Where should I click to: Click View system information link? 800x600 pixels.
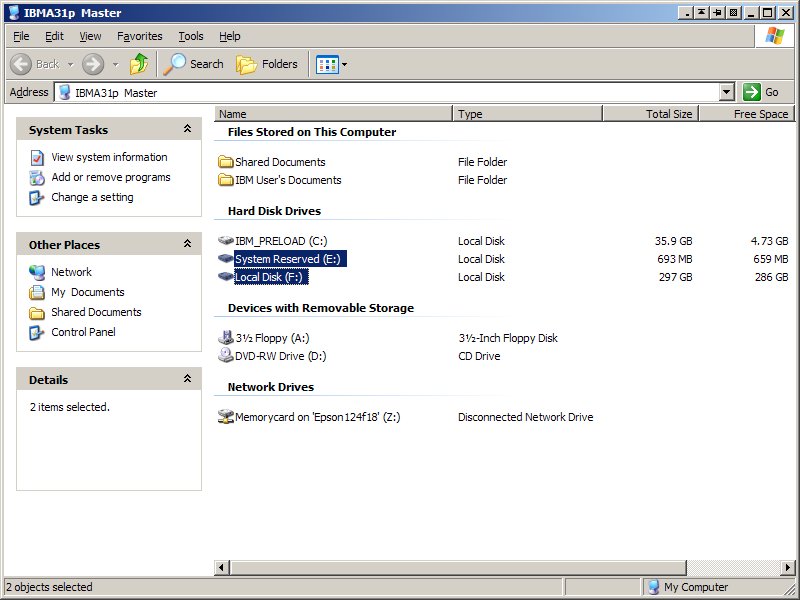click(x=109, y=157)
